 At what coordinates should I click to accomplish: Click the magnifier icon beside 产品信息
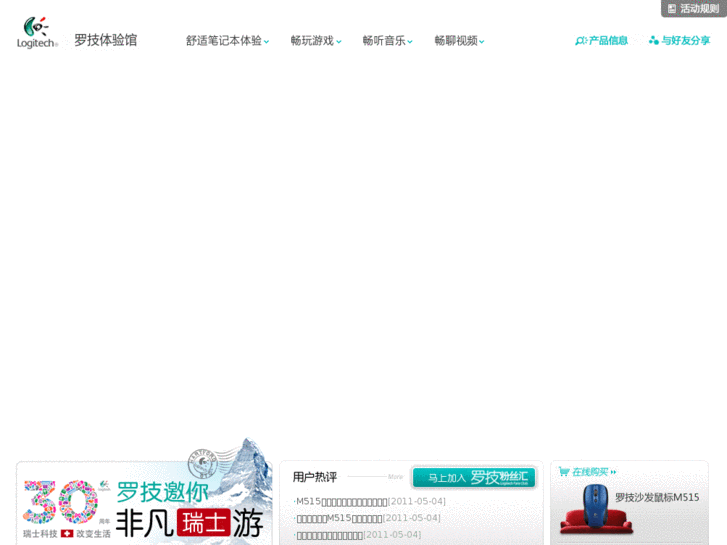[580, 41]
